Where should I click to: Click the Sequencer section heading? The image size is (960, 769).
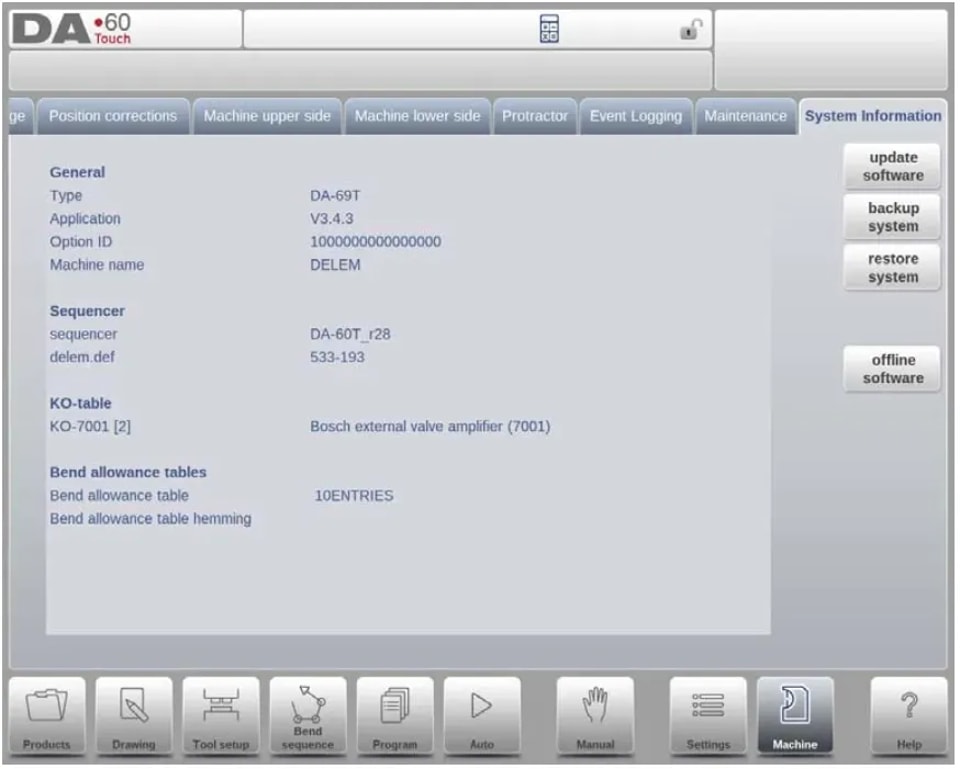pos(87,311)
